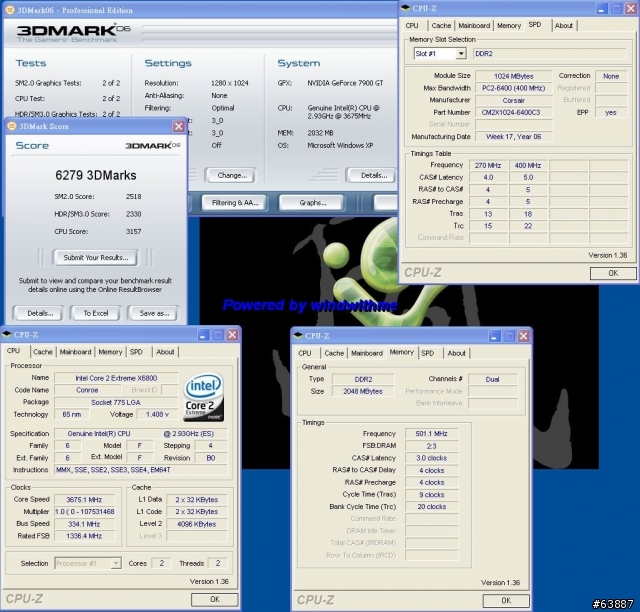Click the CPU-Z SPD window title icon
Viewport: 640px width, 612px height.
[405, 8]
